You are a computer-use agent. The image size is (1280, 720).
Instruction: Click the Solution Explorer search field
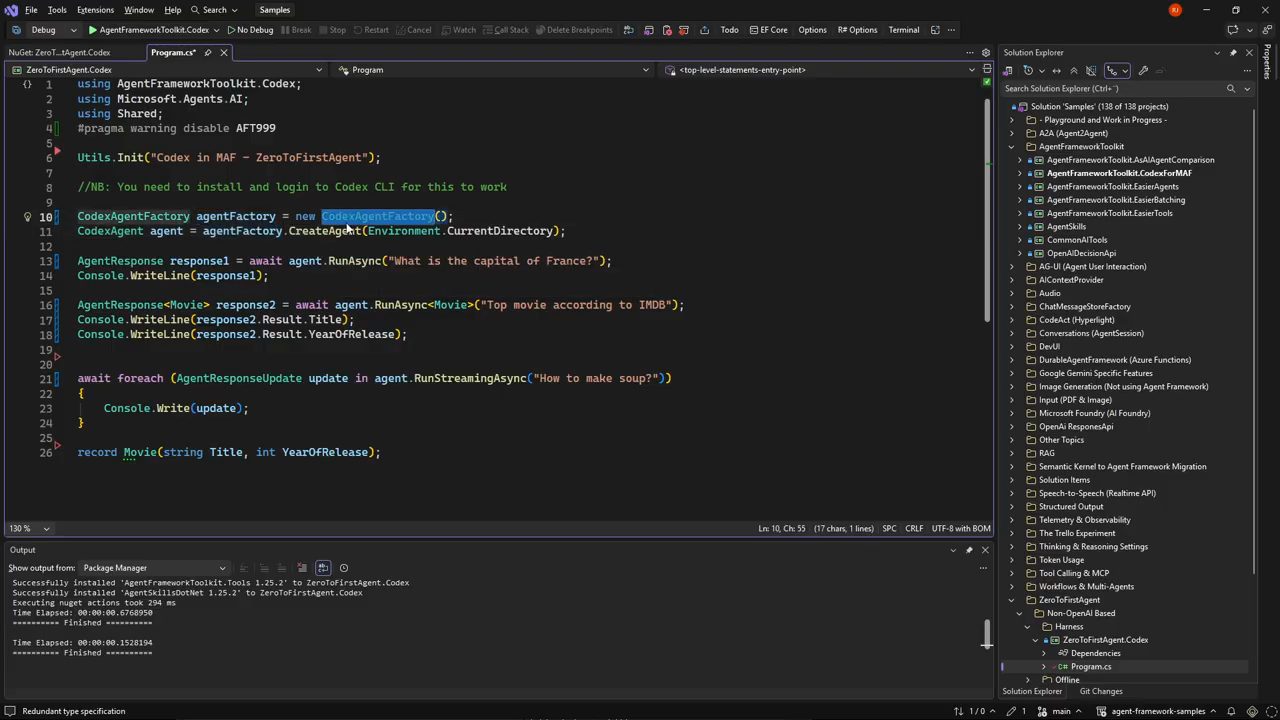click(1112, 88)
